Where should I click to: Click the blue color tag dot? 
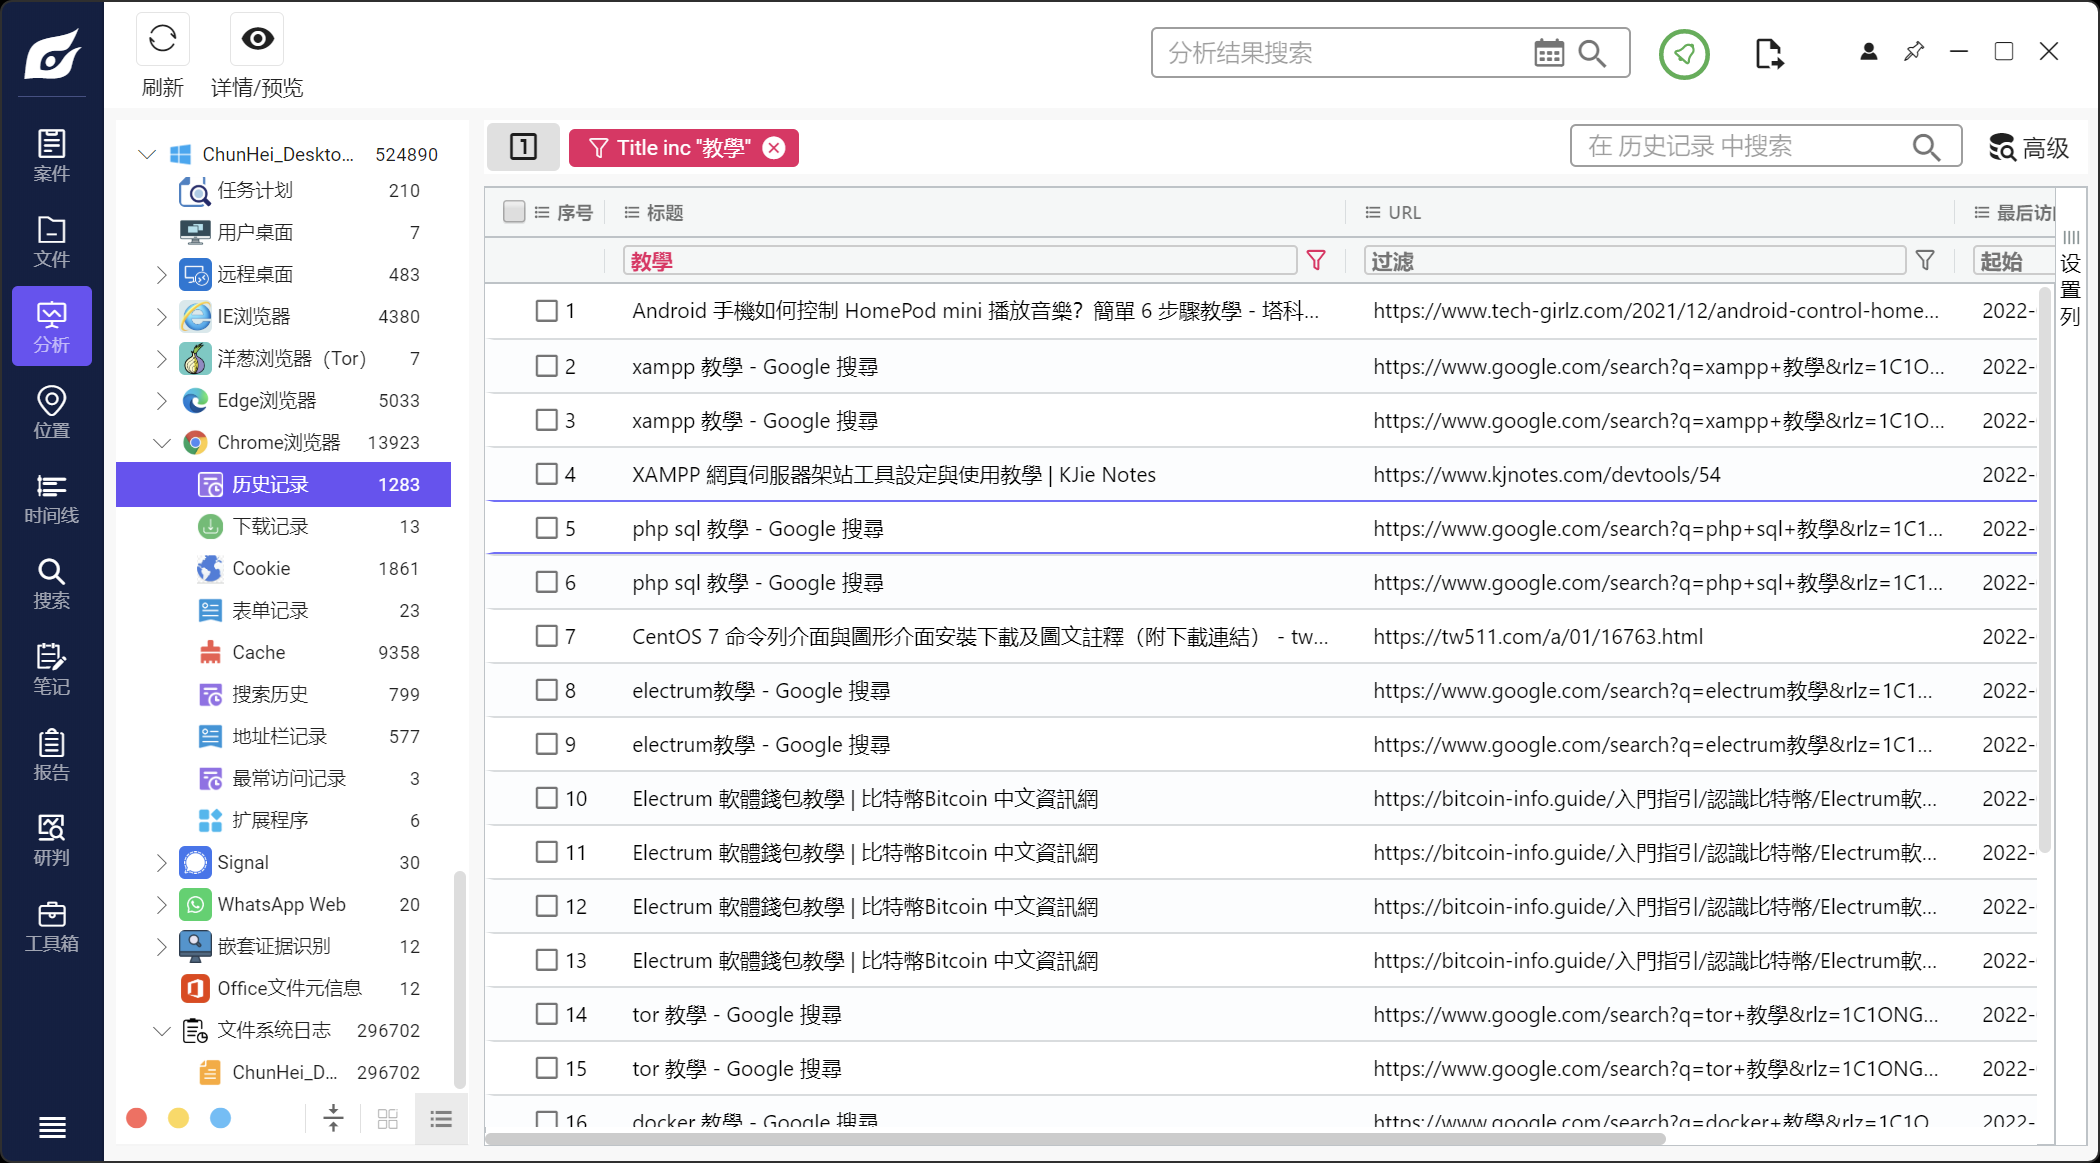221,1118
